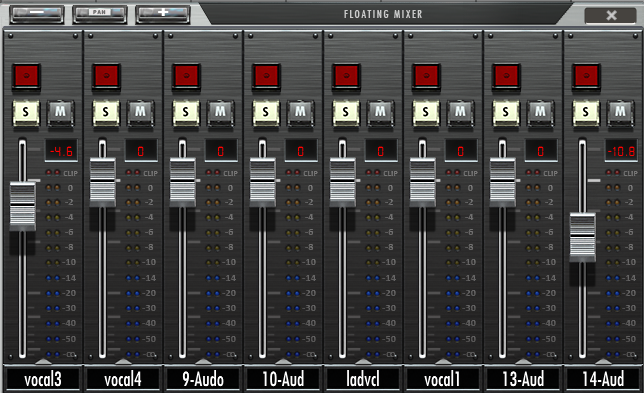Expand the triangle above vocal3 label
This screenshot has height=393, width=644.
(43, 361)
